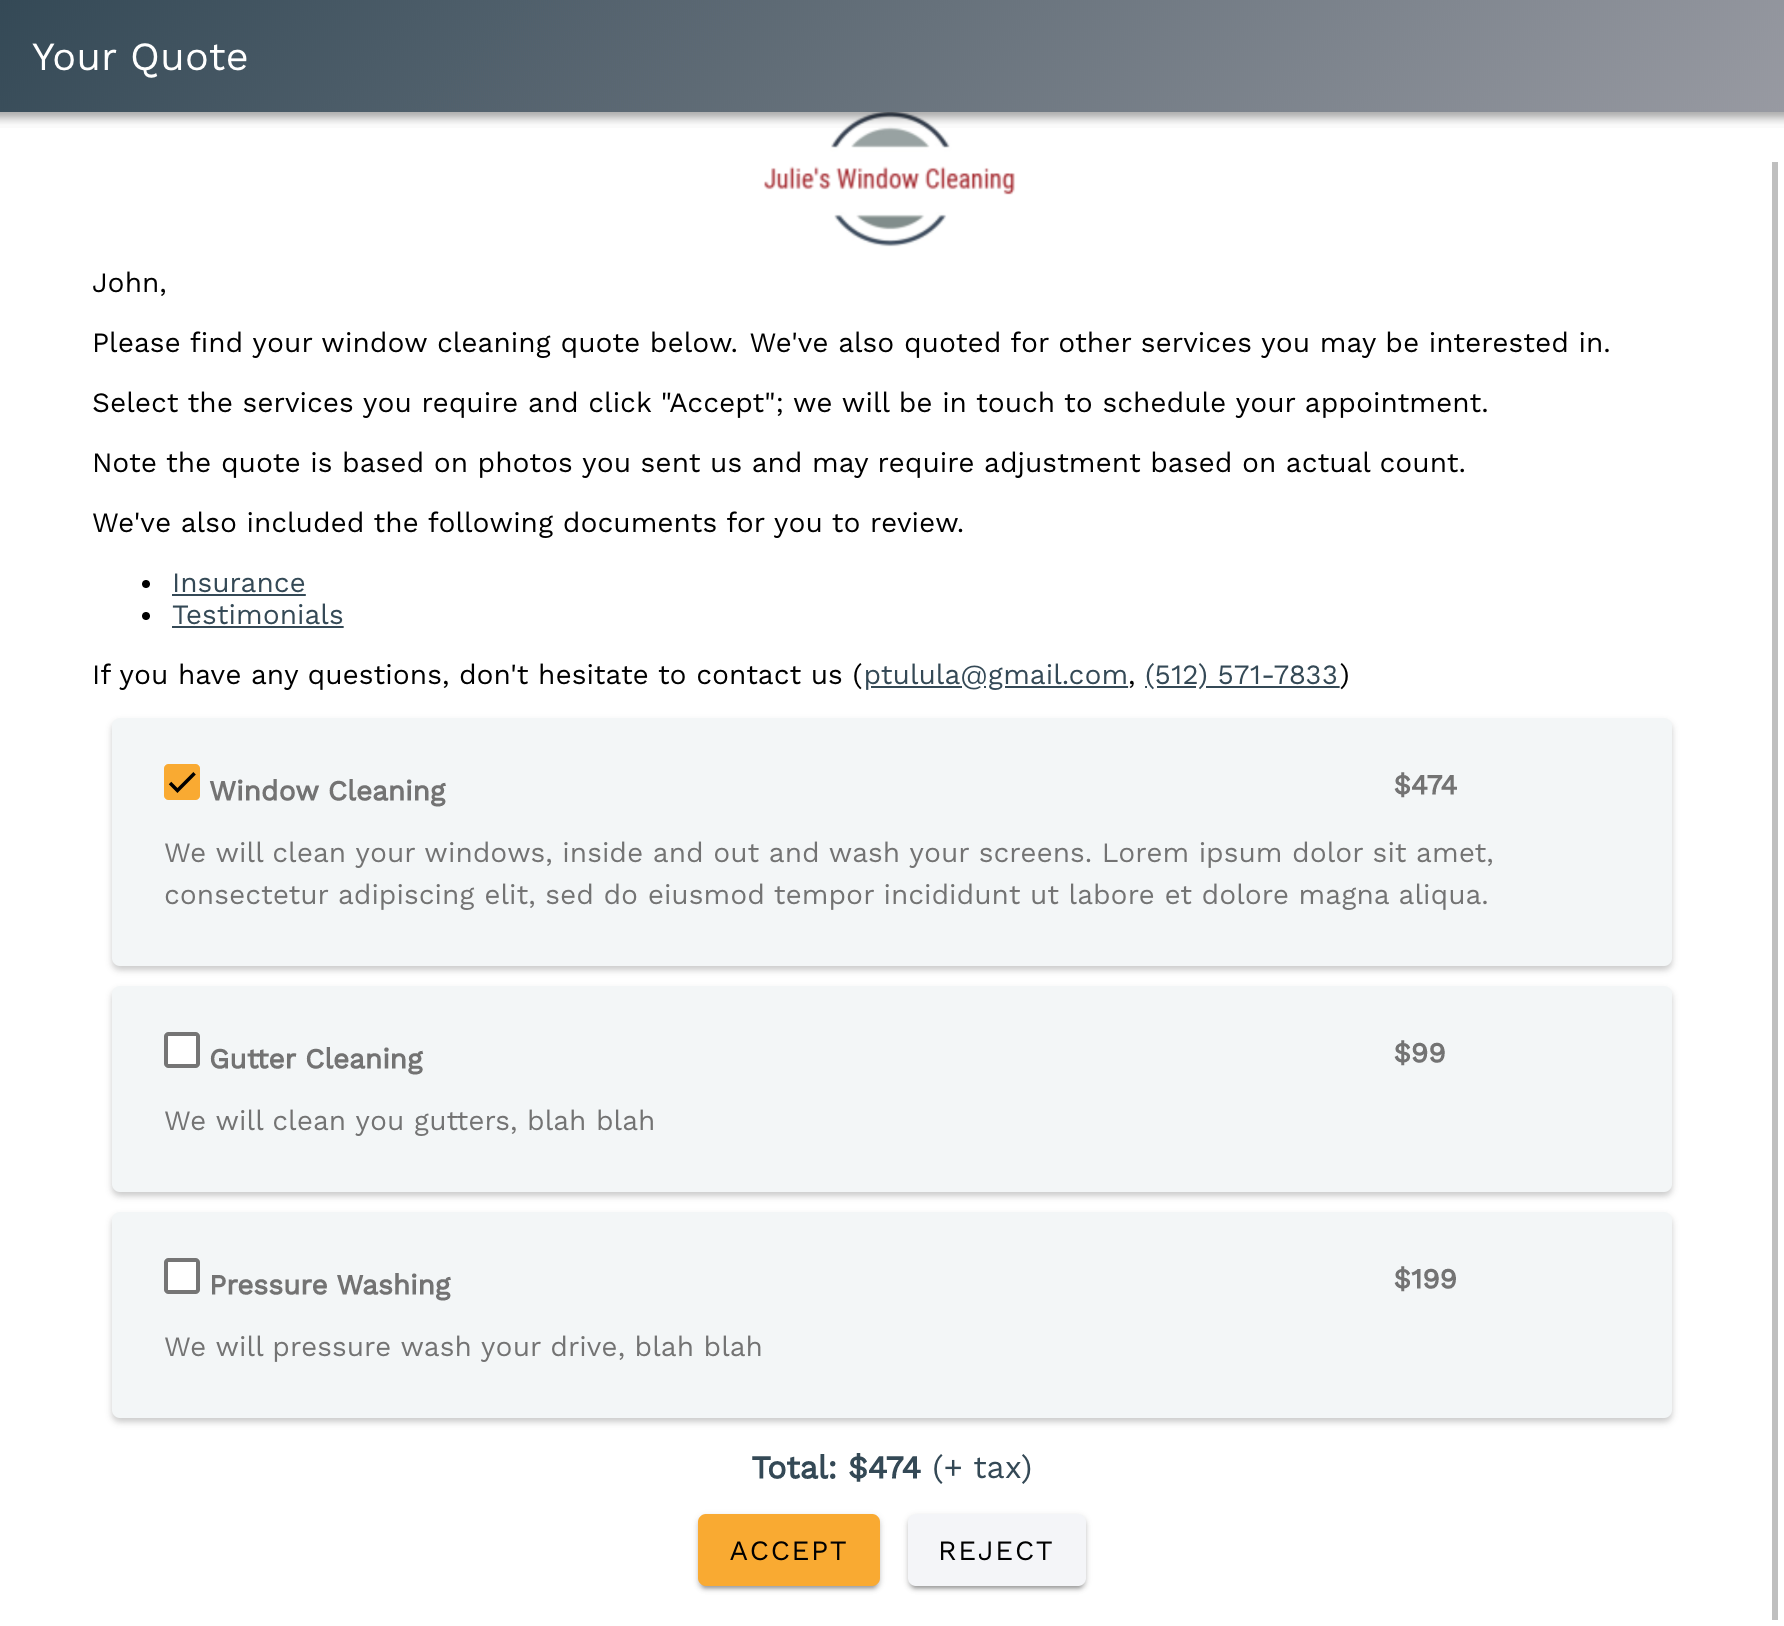Enable the Gutter Cleaning checkbox
The width and height of the screenshot is (1784, 1626).
[x=182, y=1050]
